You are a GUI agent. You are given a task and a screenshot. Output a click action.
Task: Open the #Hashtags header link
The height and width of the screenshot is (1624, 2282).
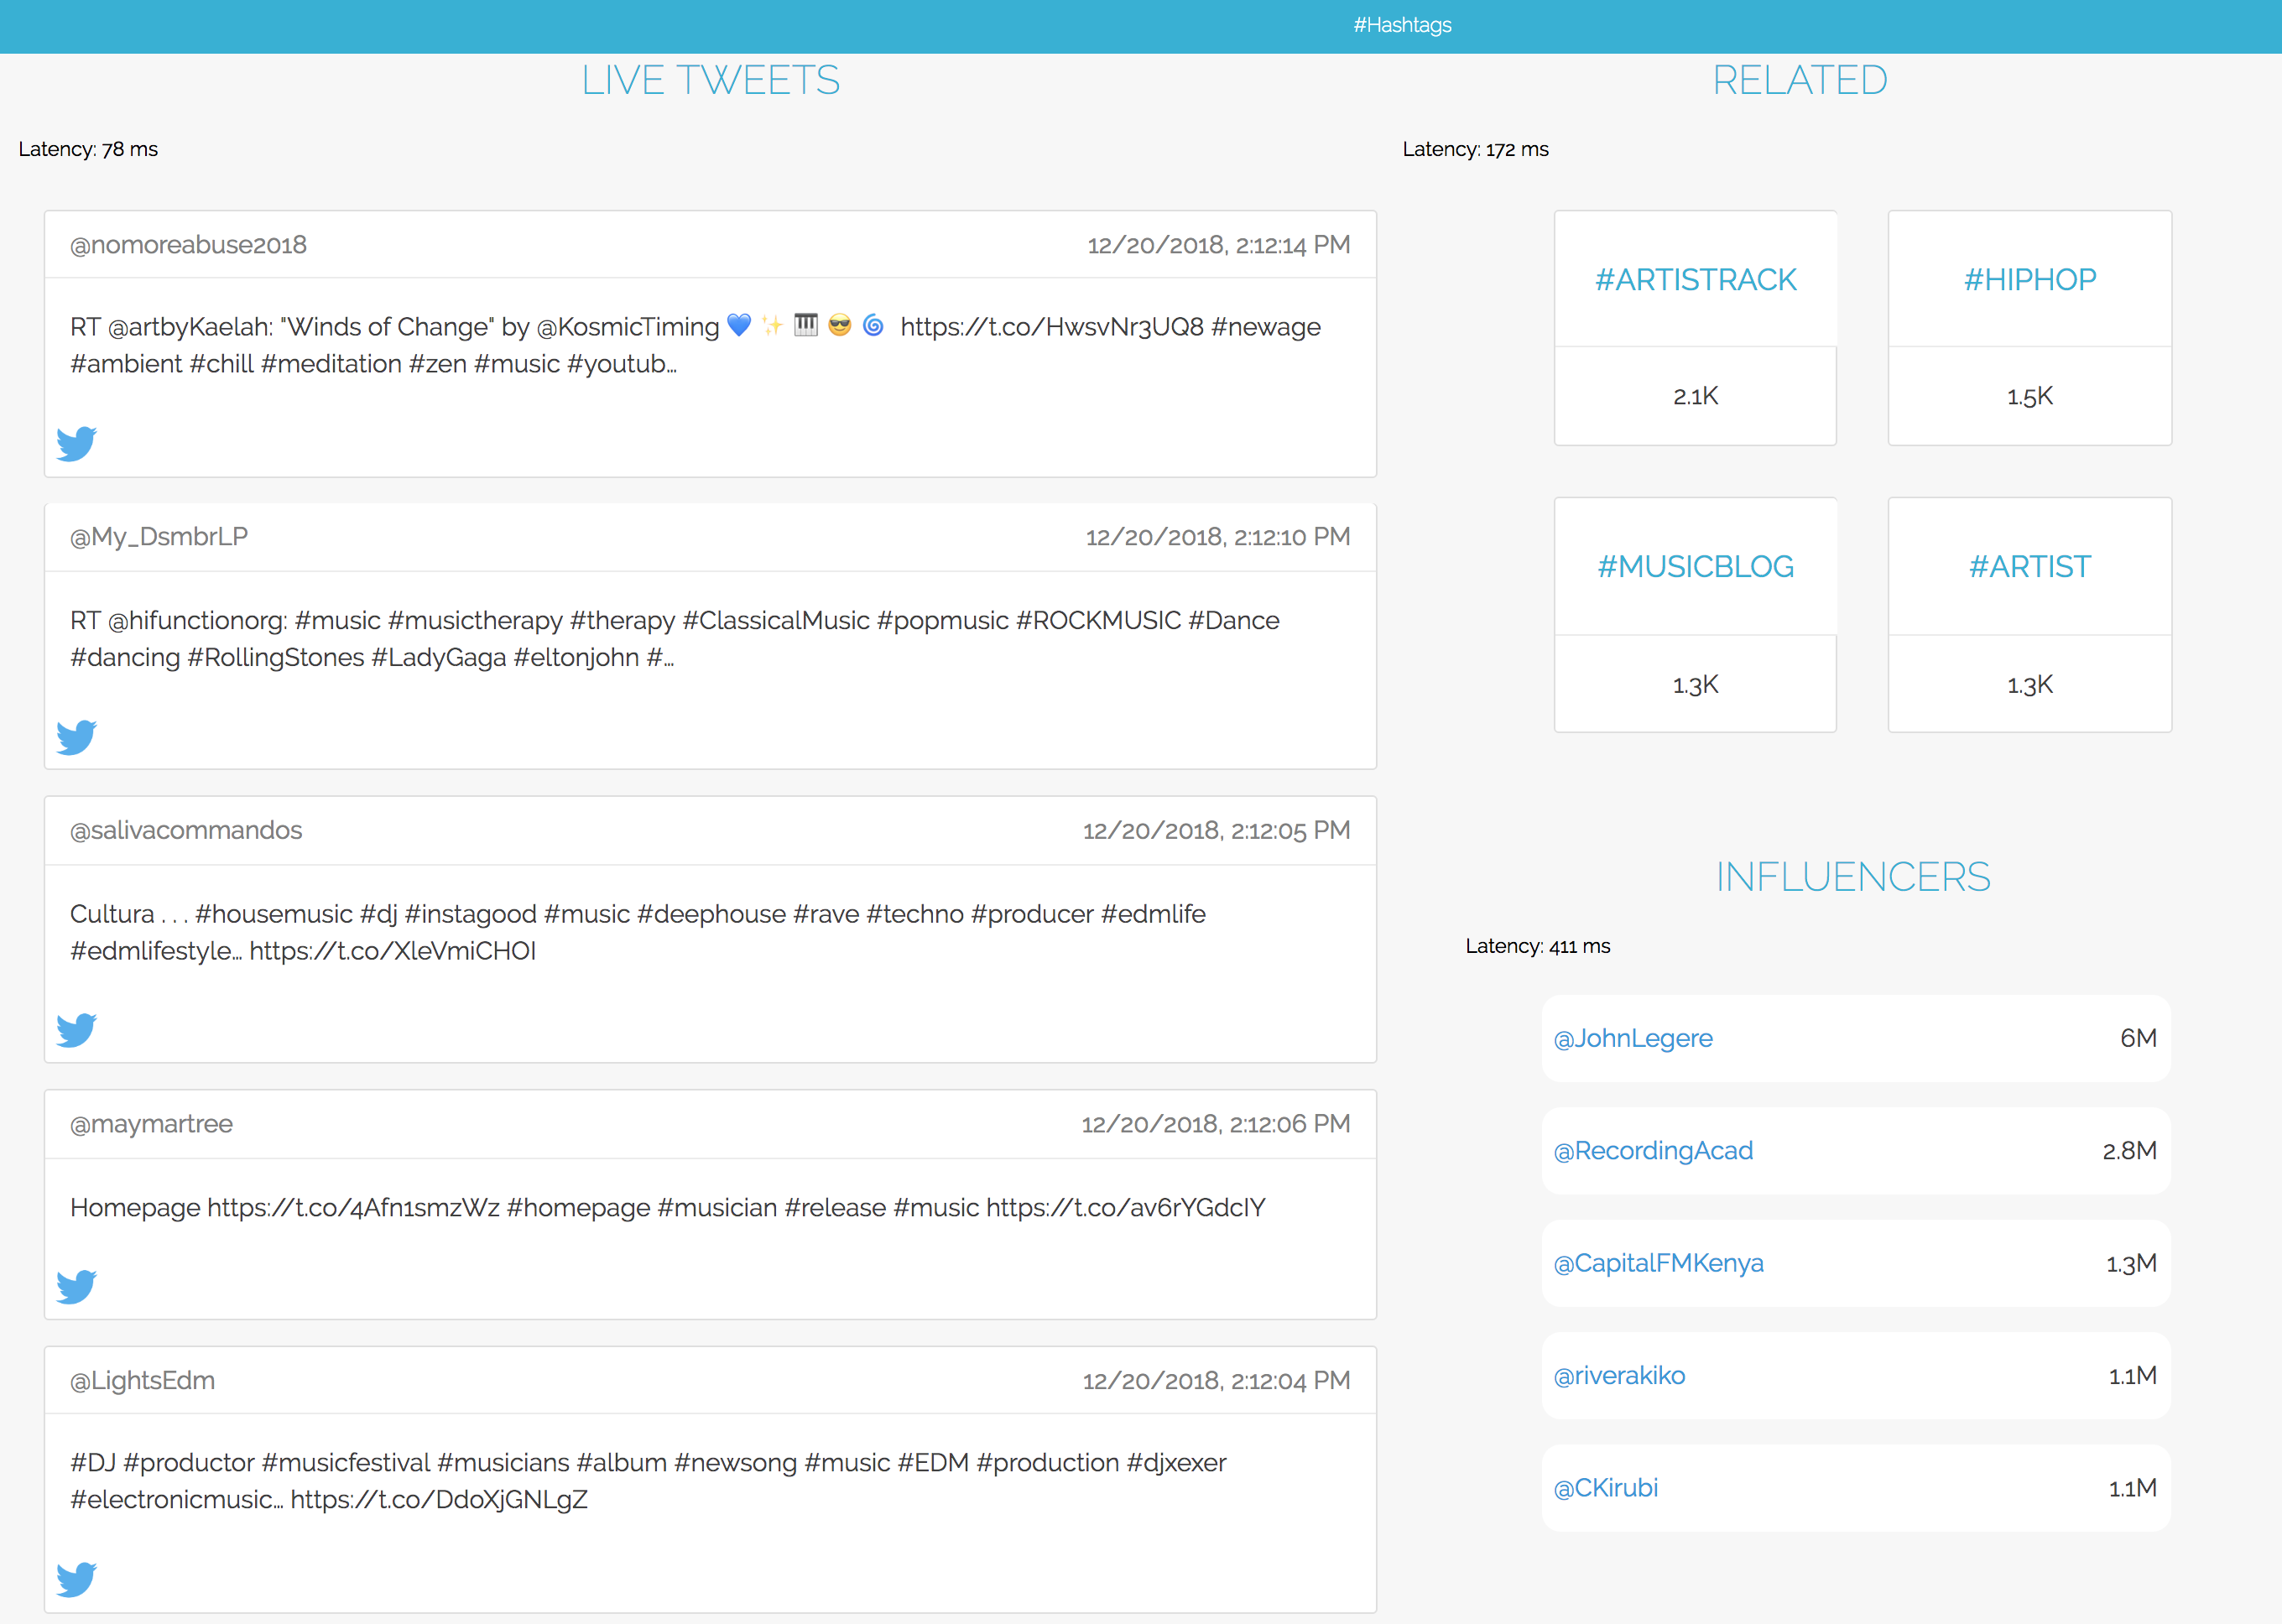coord(1402,25)
